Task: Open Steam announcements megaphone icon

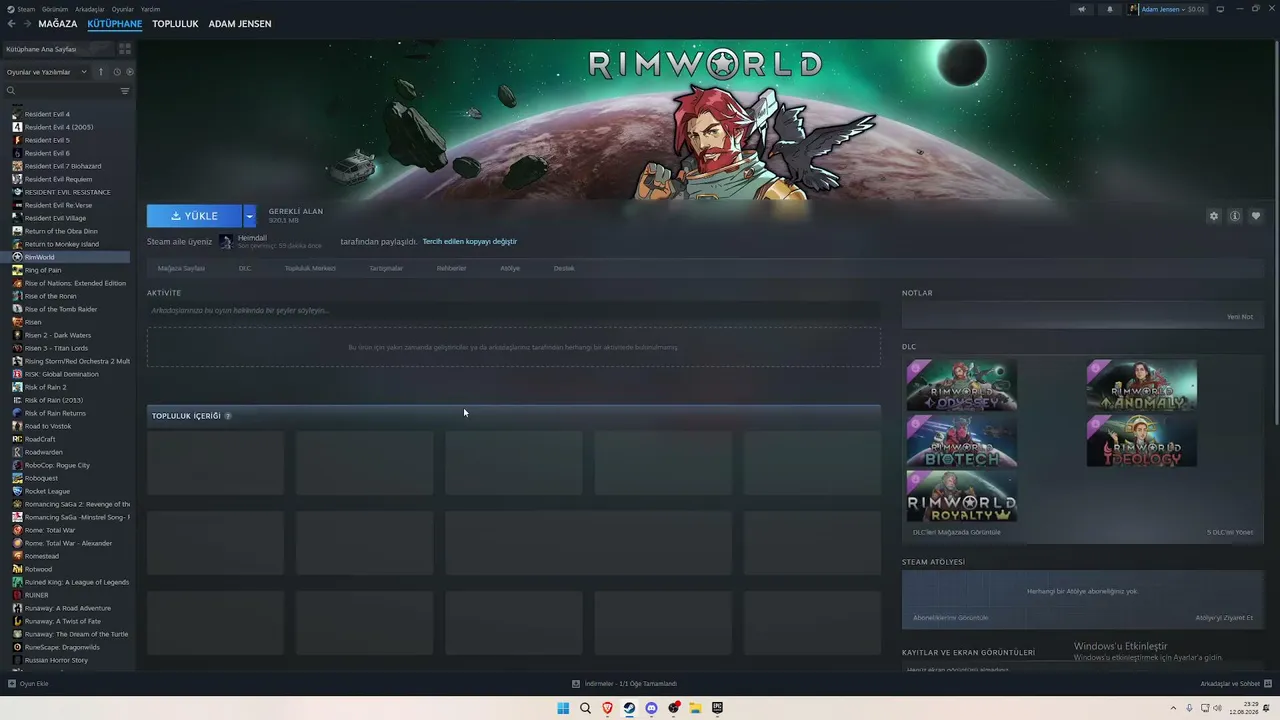Action: coord(1081,9)
